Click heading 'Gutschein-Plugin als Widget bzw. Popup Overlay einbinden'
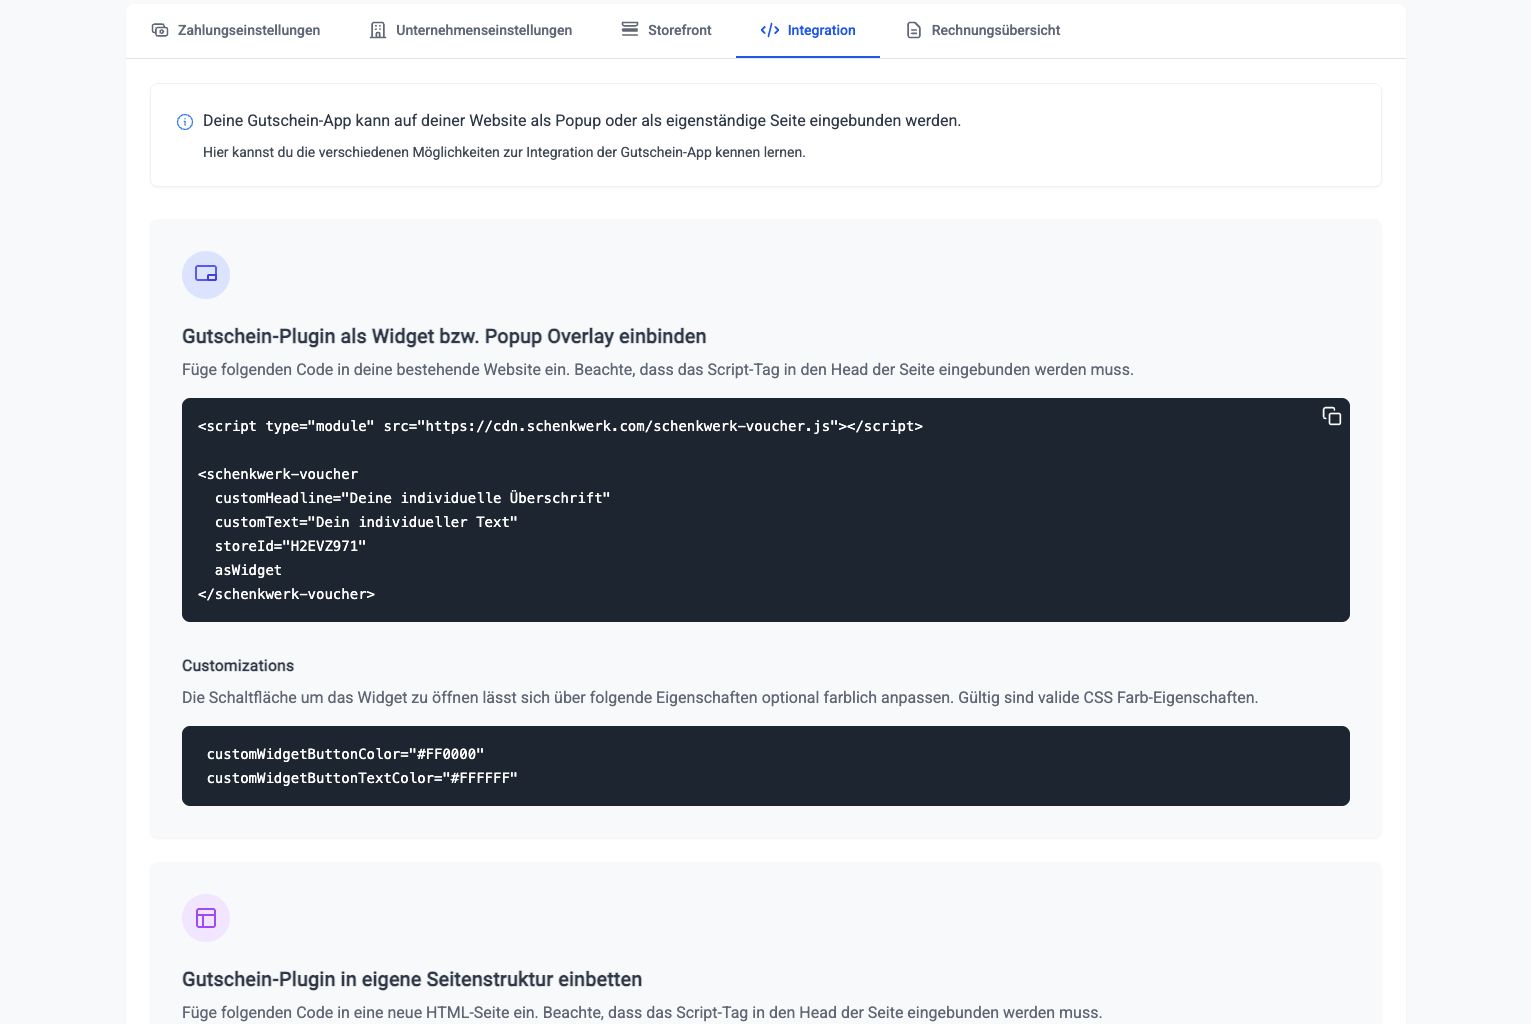Image resolution: width=1531 pixels, height=1024 pixels. point(444,336)
